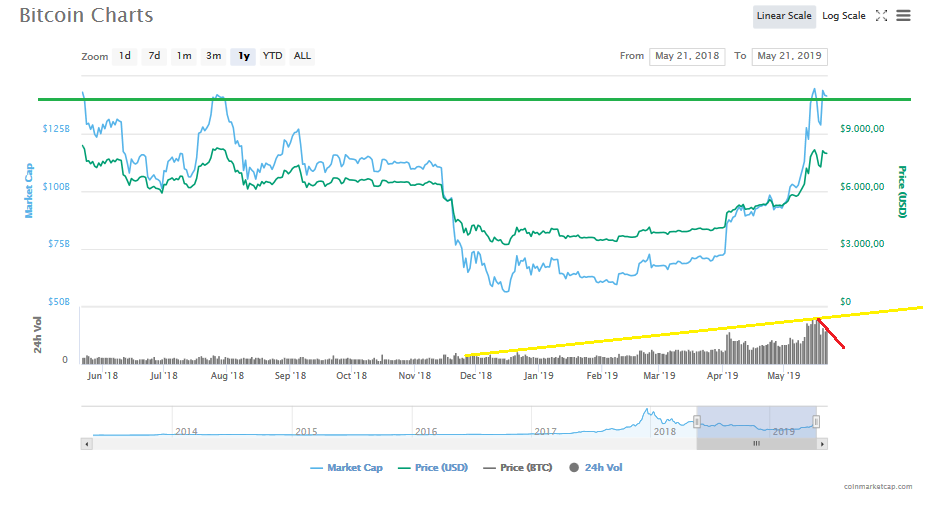
Task: Show ALL time zoom range
Action: point(302,56)
